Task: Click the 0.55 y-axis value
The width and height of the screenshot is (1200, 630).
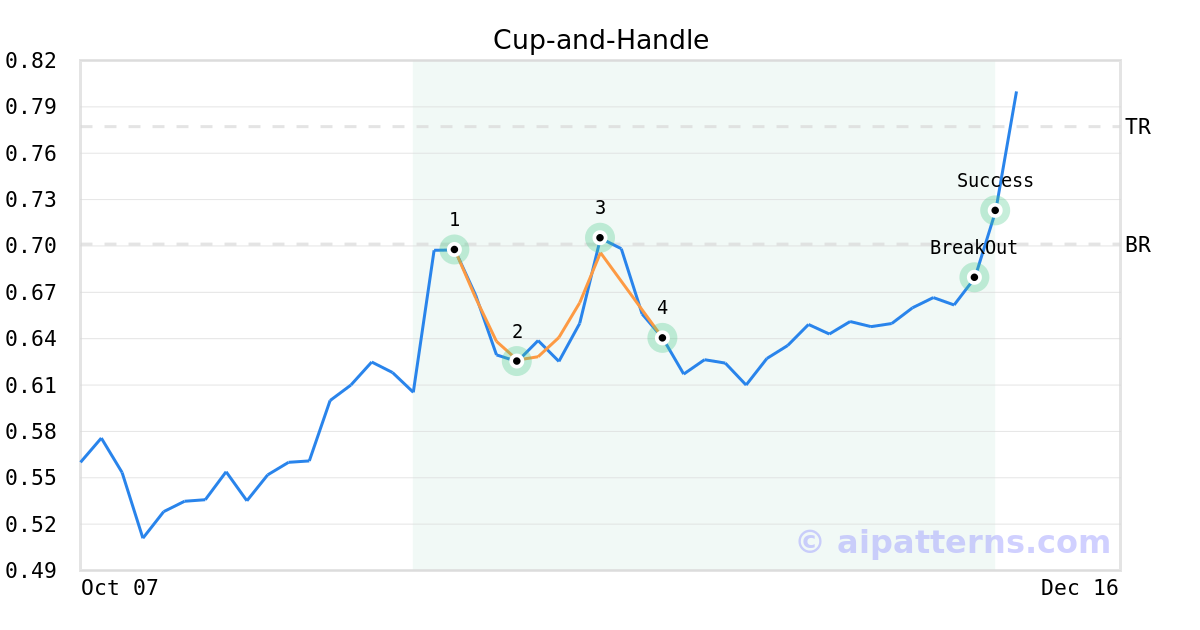Action: 31,478
